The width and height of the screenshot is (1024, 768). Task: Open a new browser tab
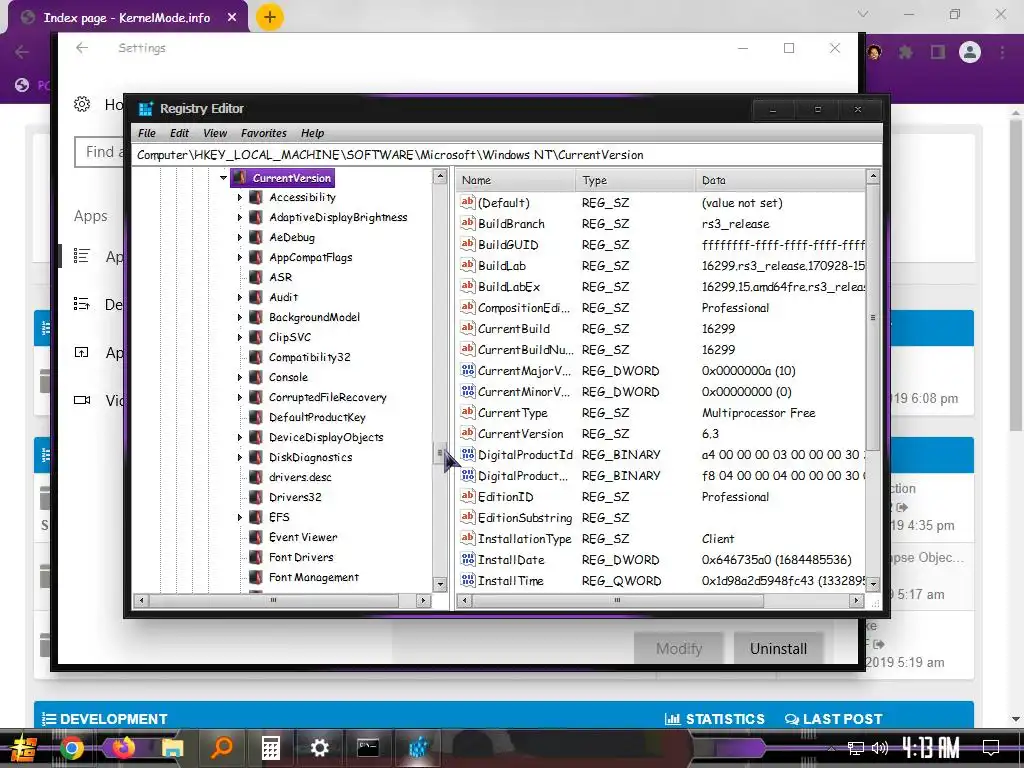(x=270, y=17)
